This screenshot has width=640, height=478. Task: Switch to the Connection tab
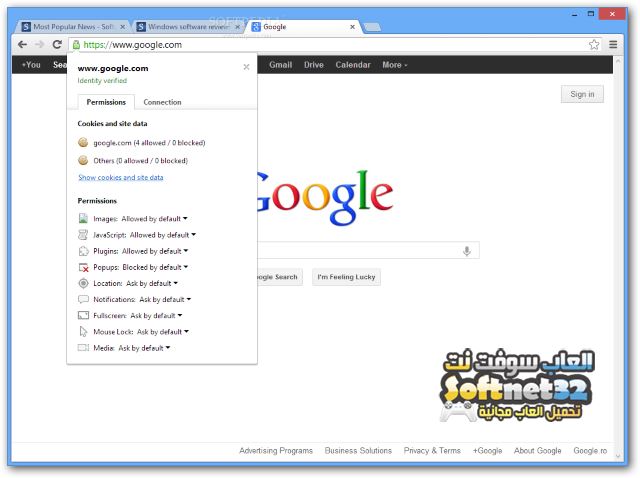click(x=162, y=102)
